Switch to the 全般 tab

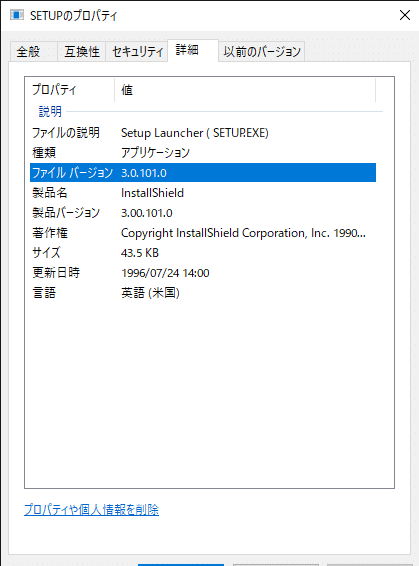tap(33, 52)
